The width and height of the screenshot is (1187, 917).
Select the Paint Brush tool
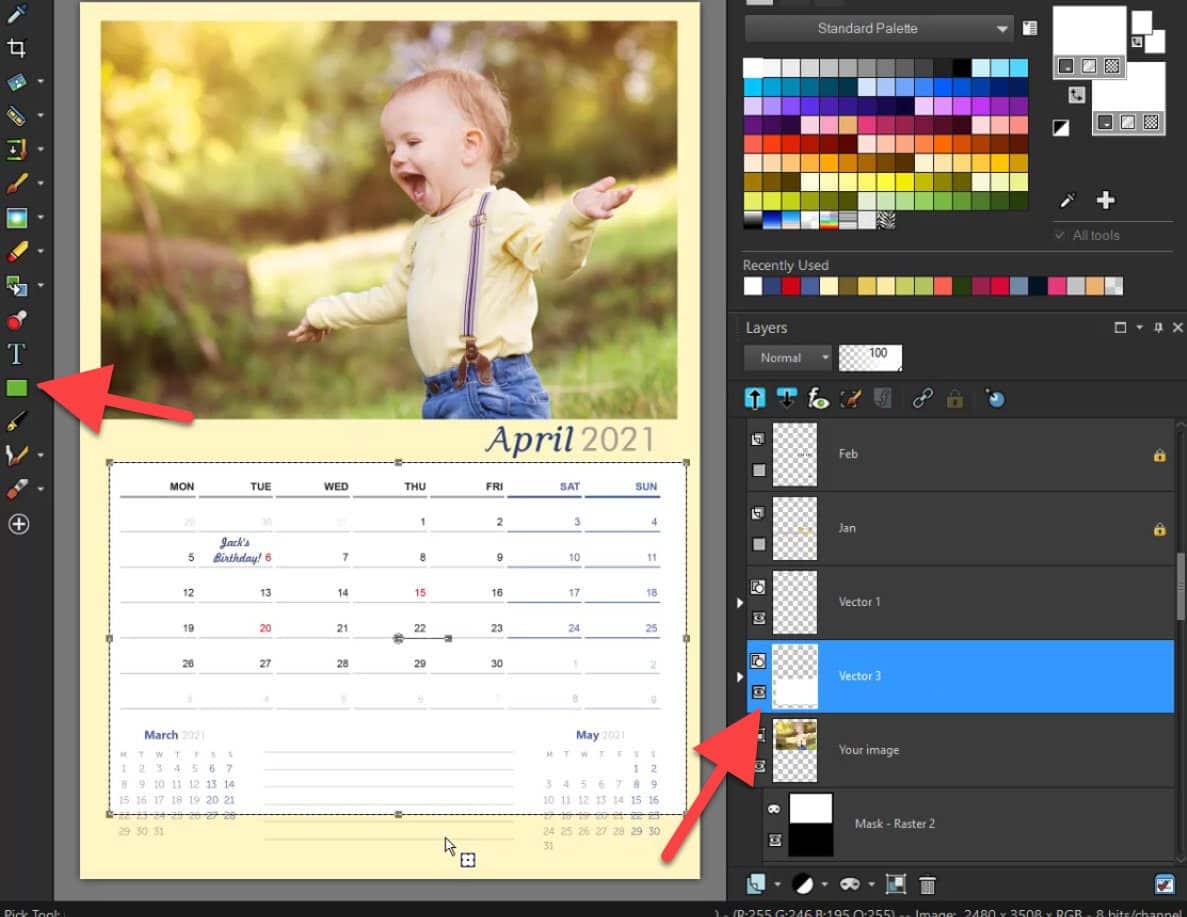[x=18, y=184]
